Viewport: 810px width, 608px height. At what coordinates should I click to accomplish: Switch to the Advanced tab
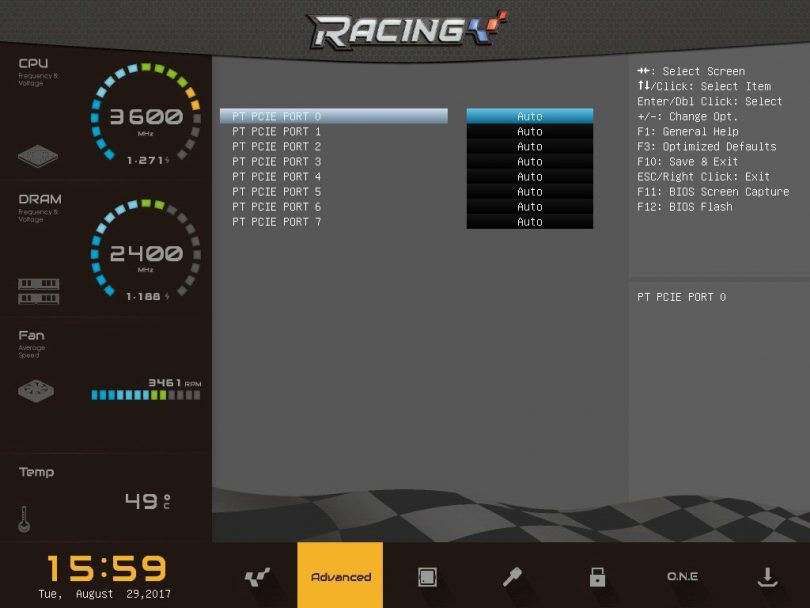340,577
